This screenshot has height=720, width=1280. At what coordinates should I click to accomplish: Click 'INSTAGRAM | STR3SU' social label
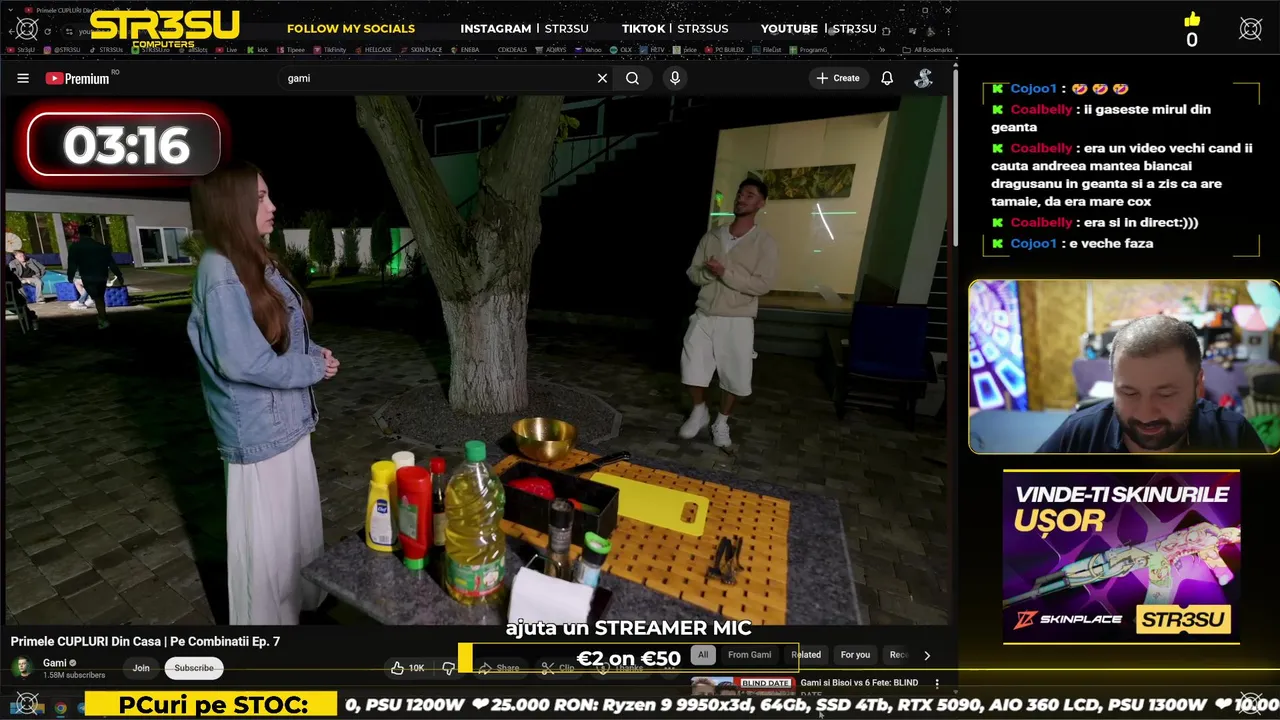point(524,28)
